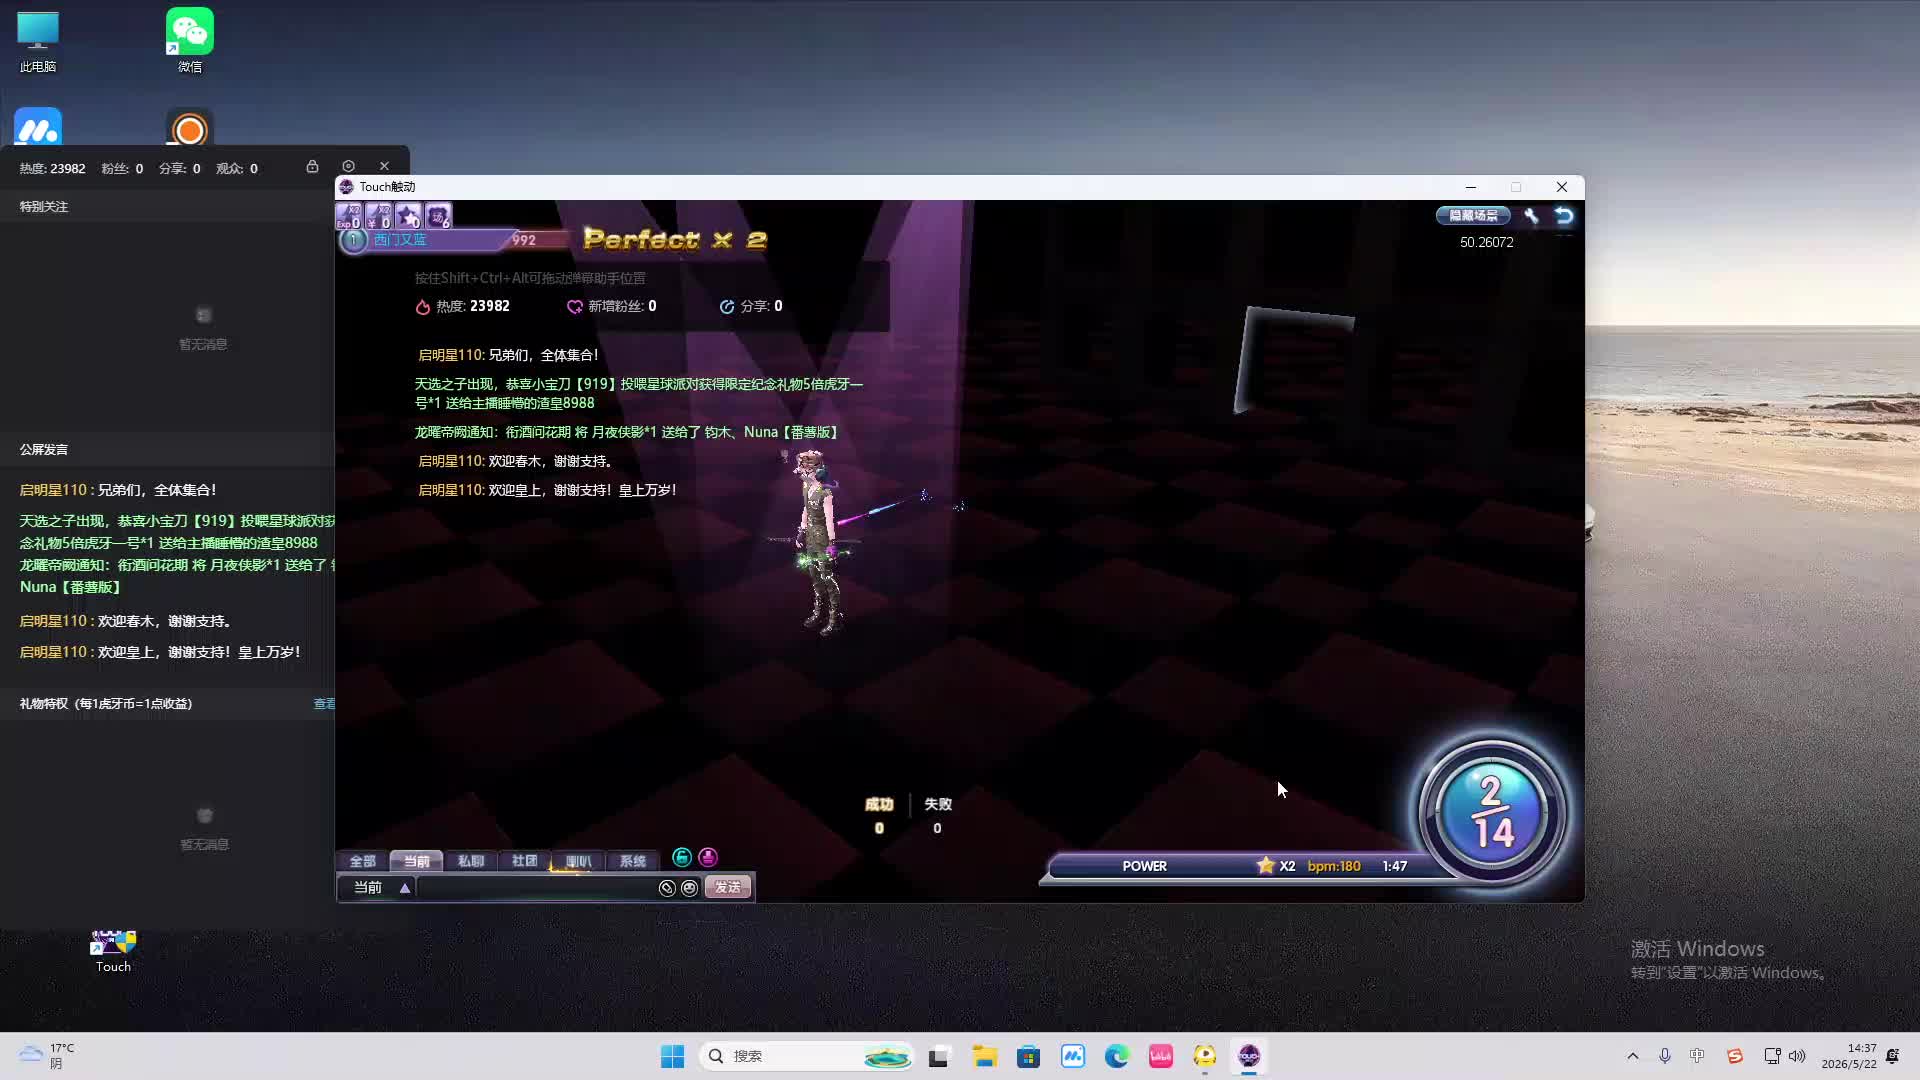Click the weather widget showing 17°C

[x=48, y=1056]
